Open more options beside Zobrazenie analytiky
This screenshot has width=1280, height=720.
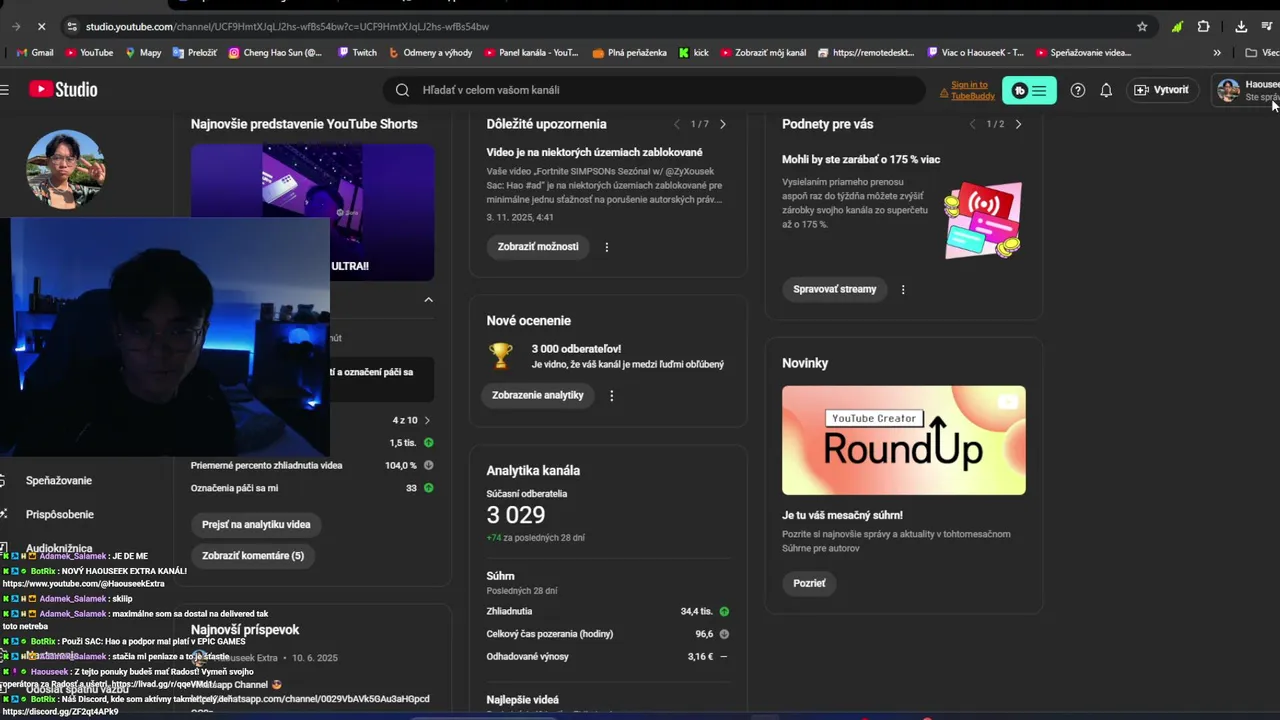[612, 396]
